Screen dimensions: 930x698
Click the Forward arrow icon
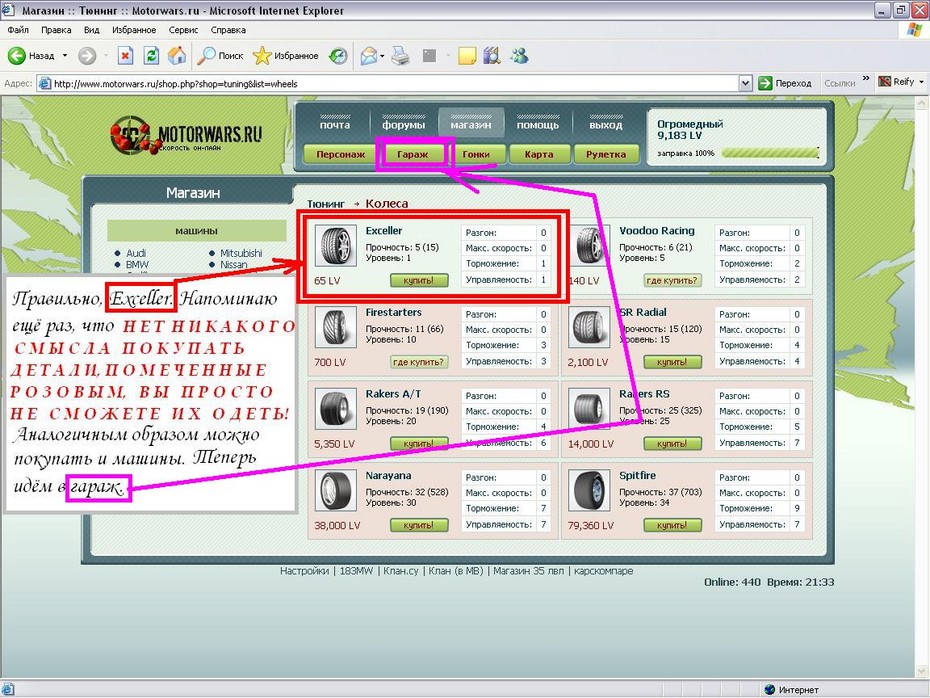pos(87,56)
